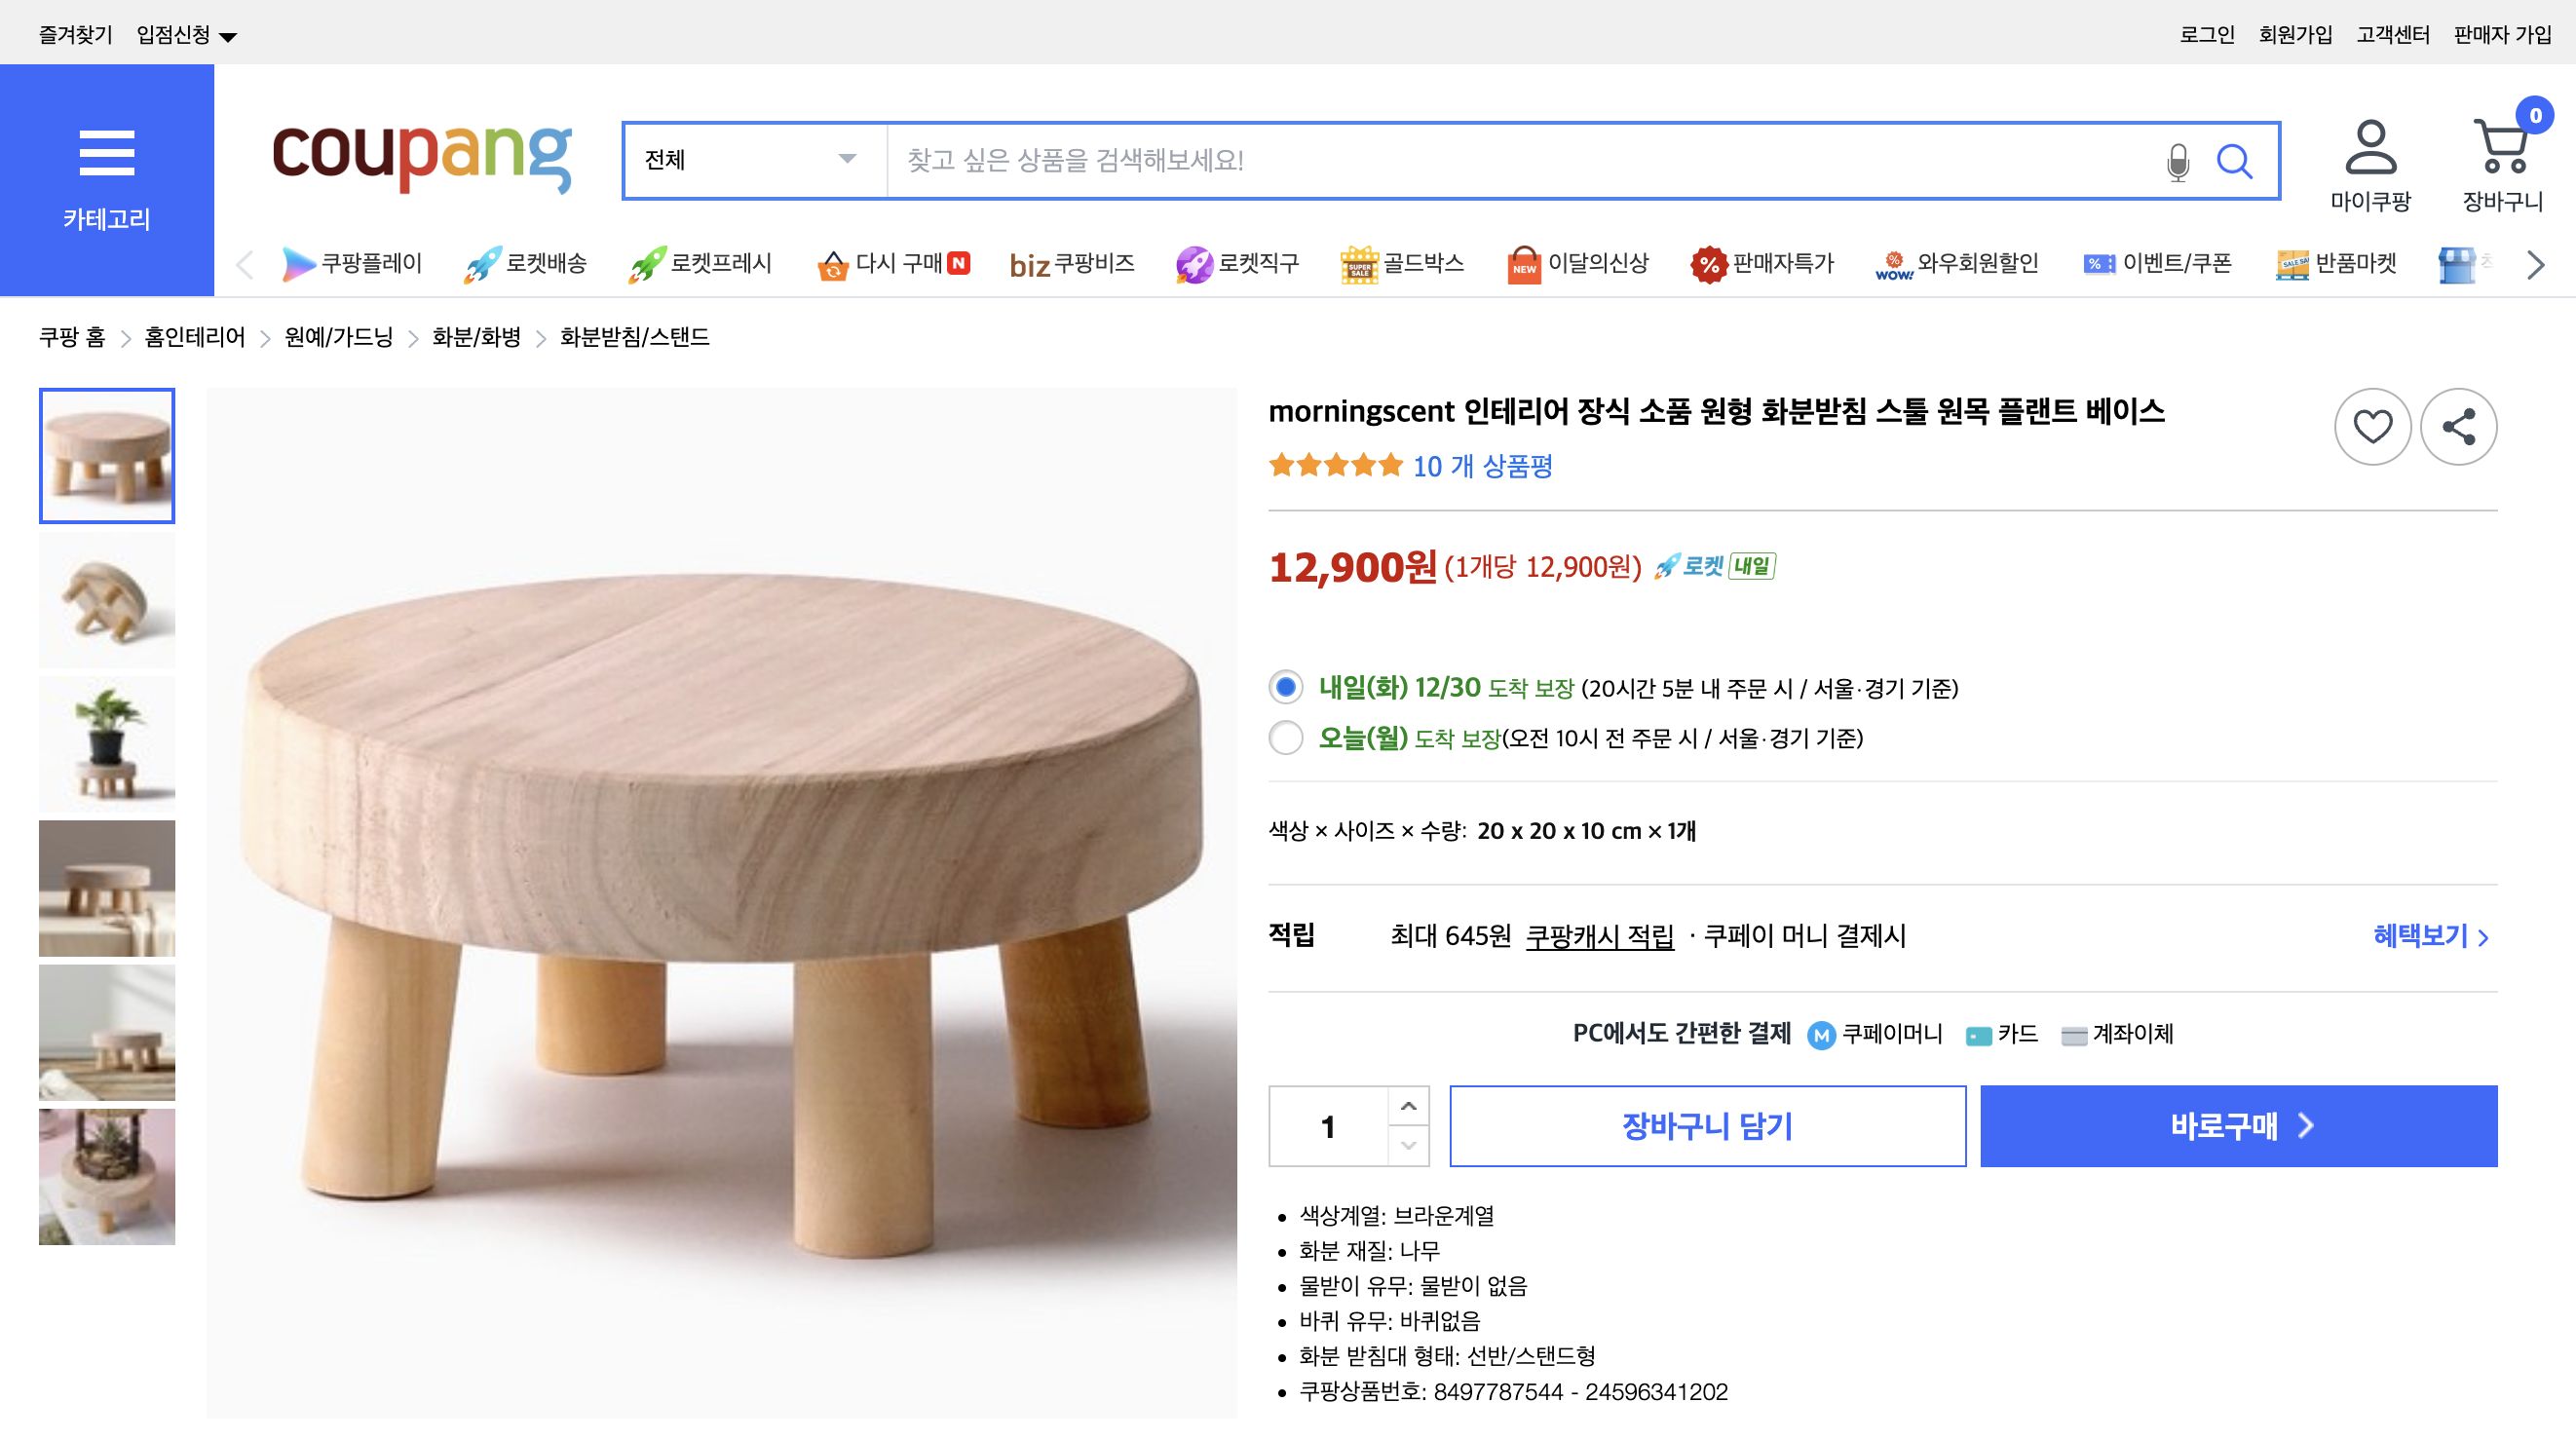The width and height of the screenshot is (2576, 1440).
Task: Increase quantity with the up stepper arrow
Action: tap(1409, 1107)
